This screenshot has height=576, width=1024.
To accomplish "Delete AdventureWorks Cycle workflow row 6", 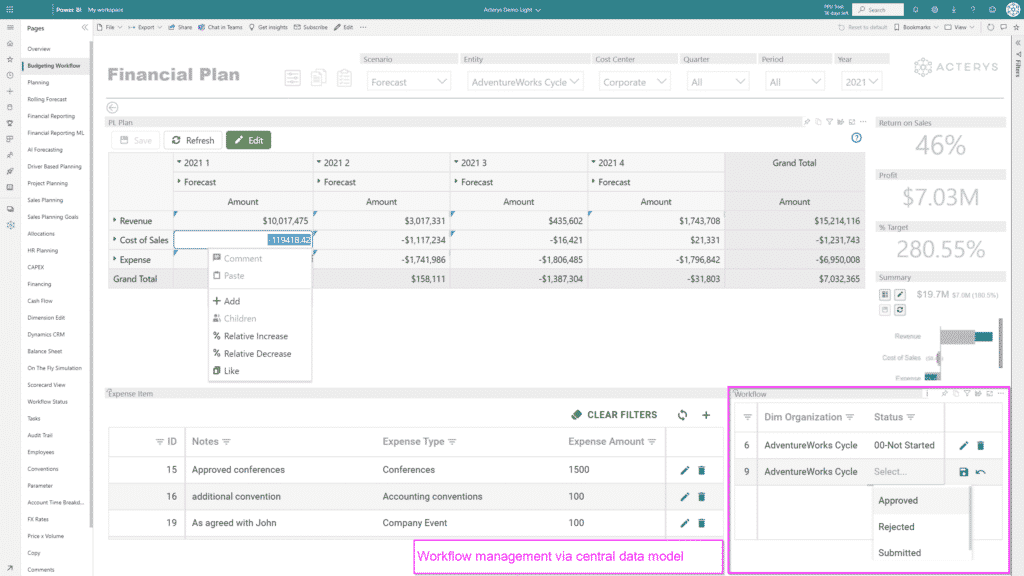I will 980,445.
